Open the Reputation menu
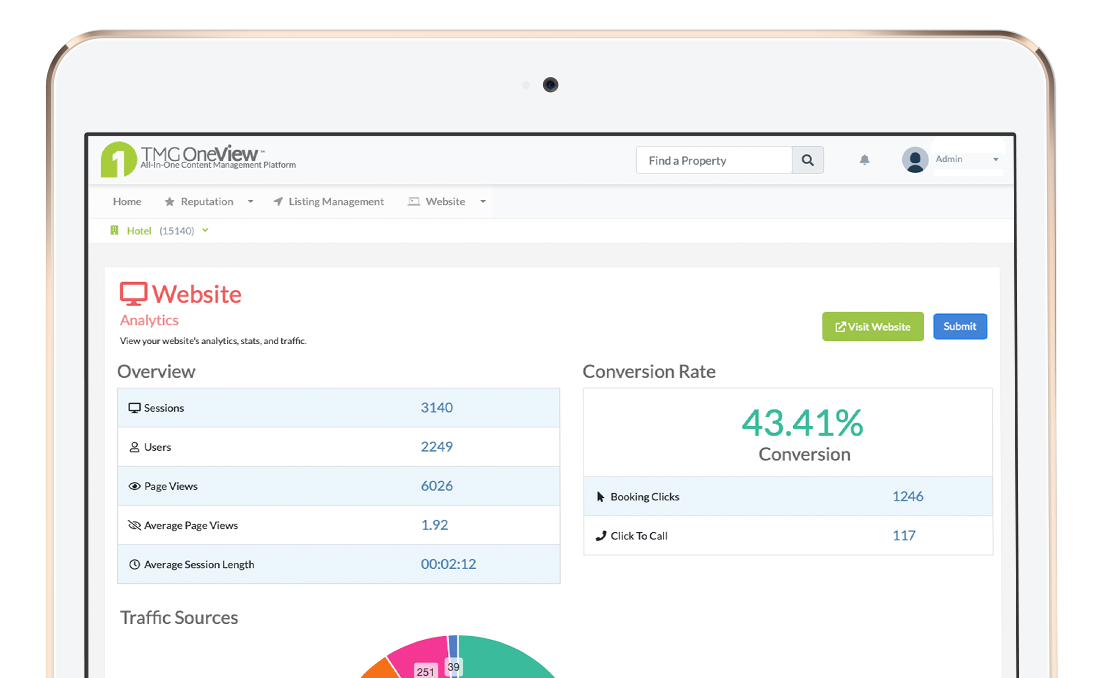This screenshot has width=1107, height=678. 208,202
